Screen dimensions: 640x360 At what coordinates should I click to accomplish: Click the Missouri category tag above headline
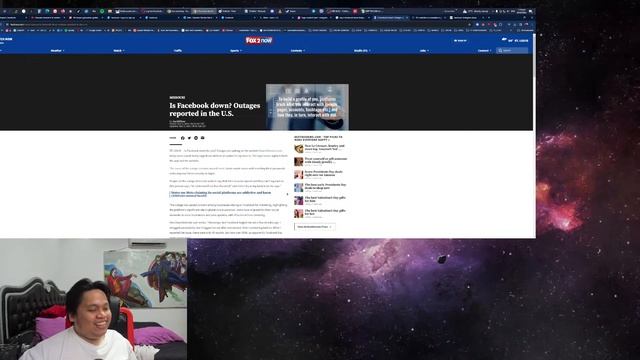[x=177, y=98]
